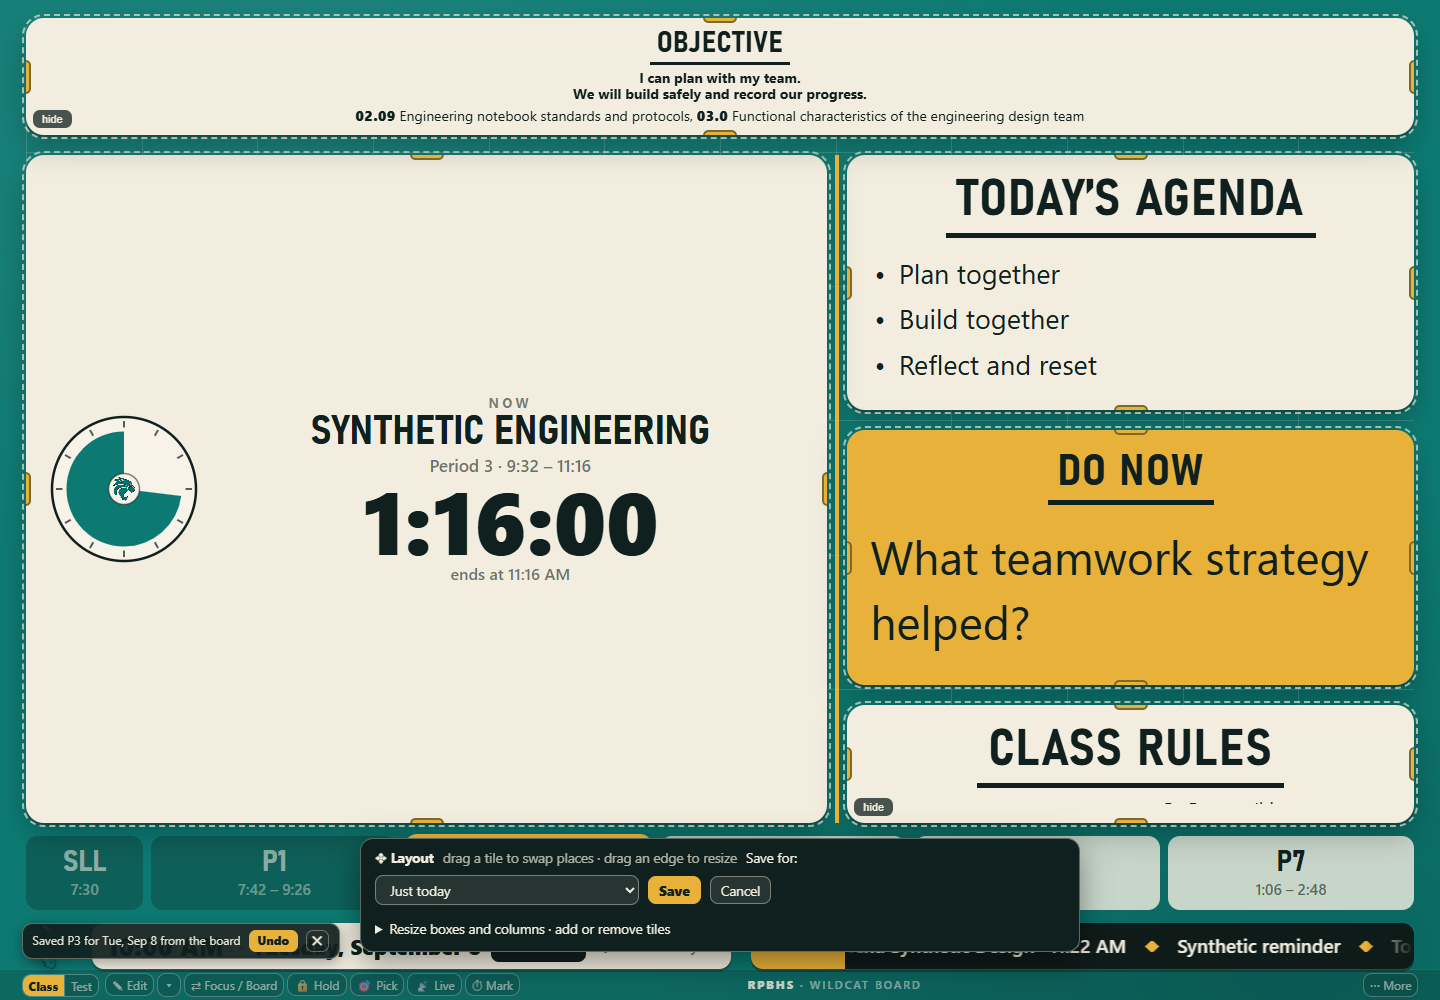Expand Resize boxes and columns section

523,929
